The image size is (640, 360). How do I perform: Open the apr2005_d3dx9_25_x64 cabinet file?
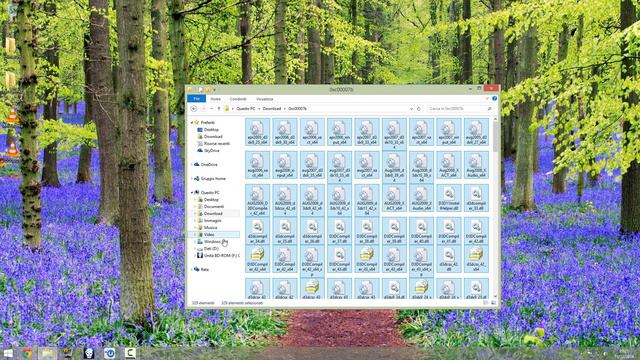point(258,132)
